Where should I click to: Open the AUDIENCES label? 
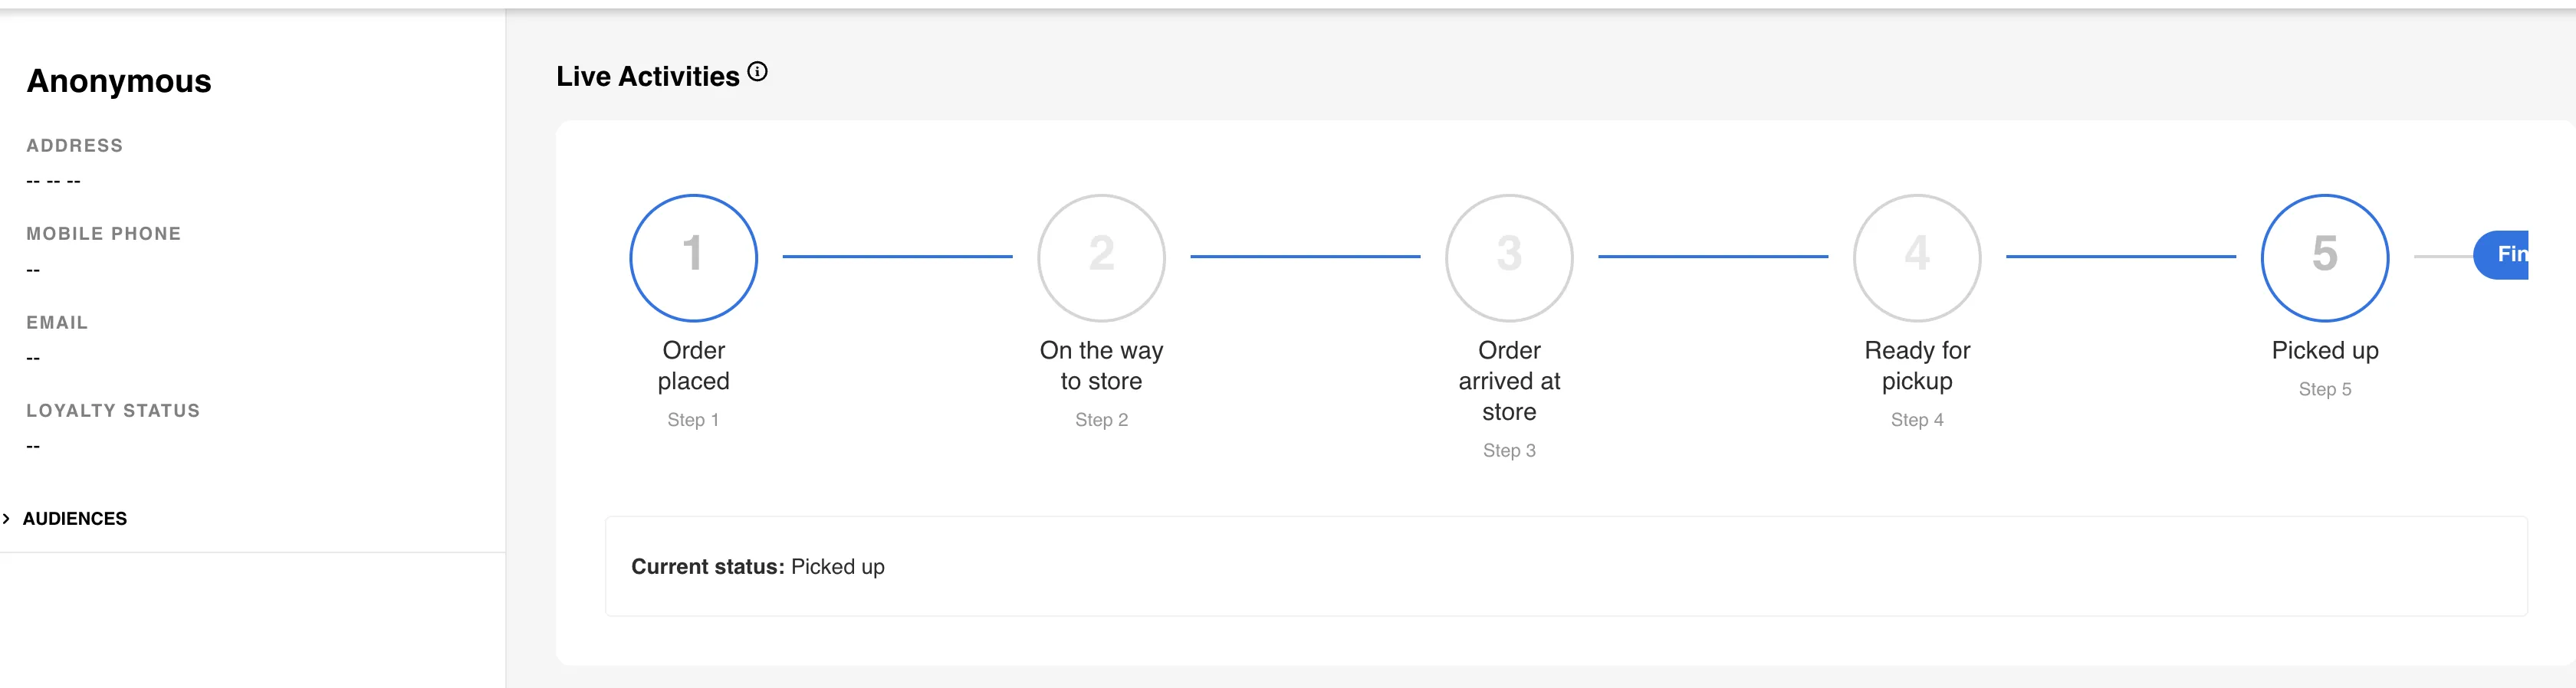click(x=75, y=518)
